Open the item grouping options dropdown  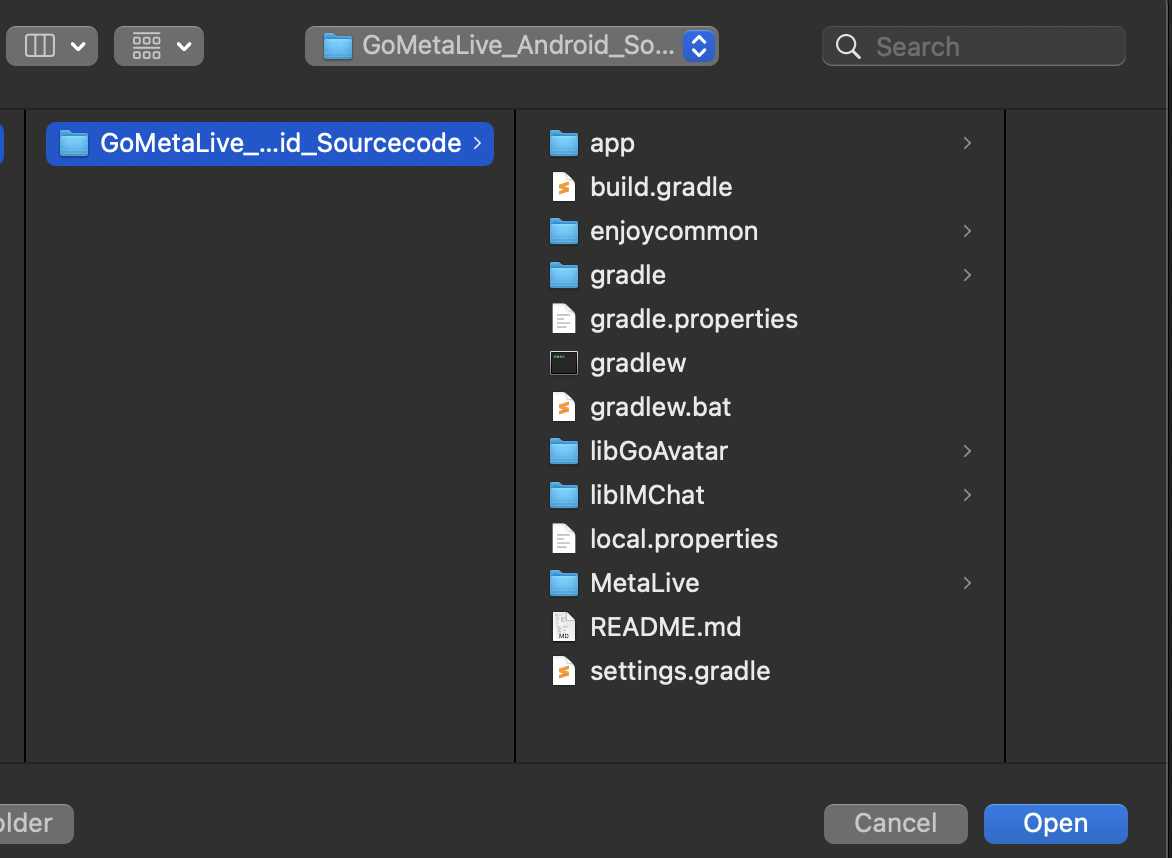point(159,46)
